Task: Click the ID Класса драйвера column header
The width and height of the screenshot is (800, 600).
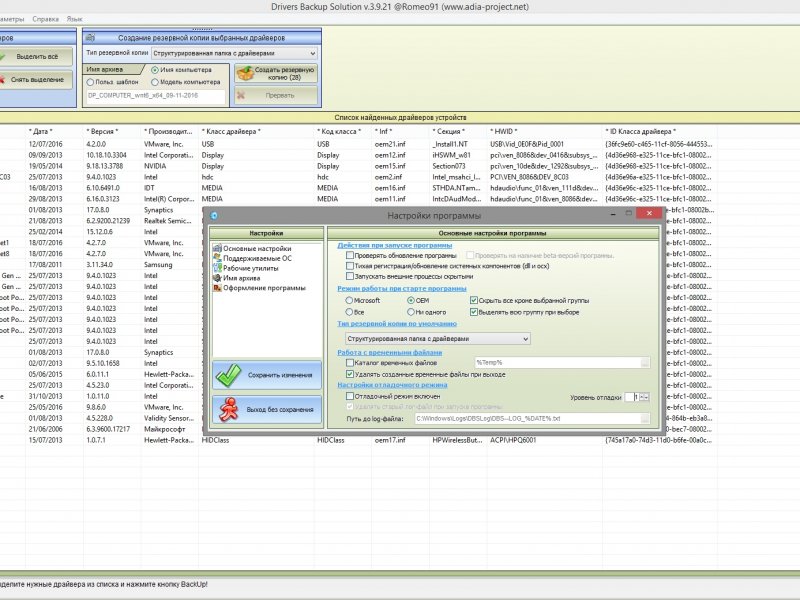Action: pyautogui.click(x=640, y=132)
